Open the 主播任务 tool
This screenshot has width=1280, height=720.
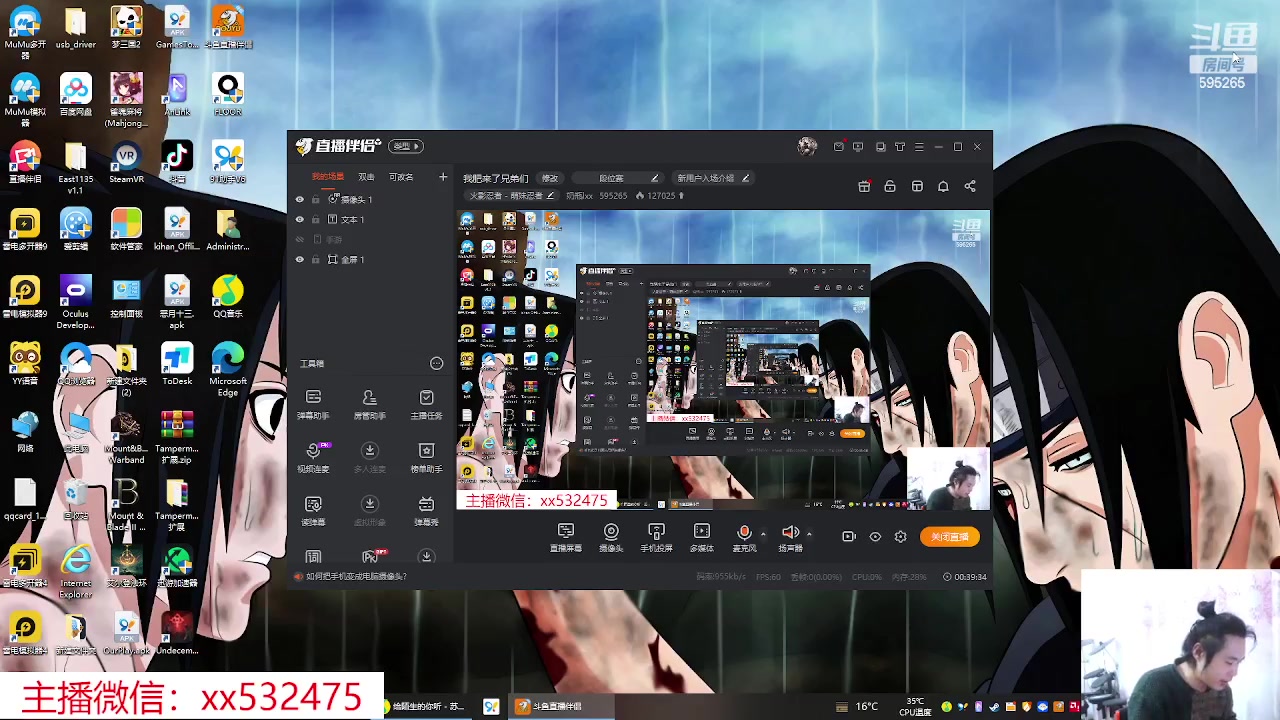(x=427, y=404)
